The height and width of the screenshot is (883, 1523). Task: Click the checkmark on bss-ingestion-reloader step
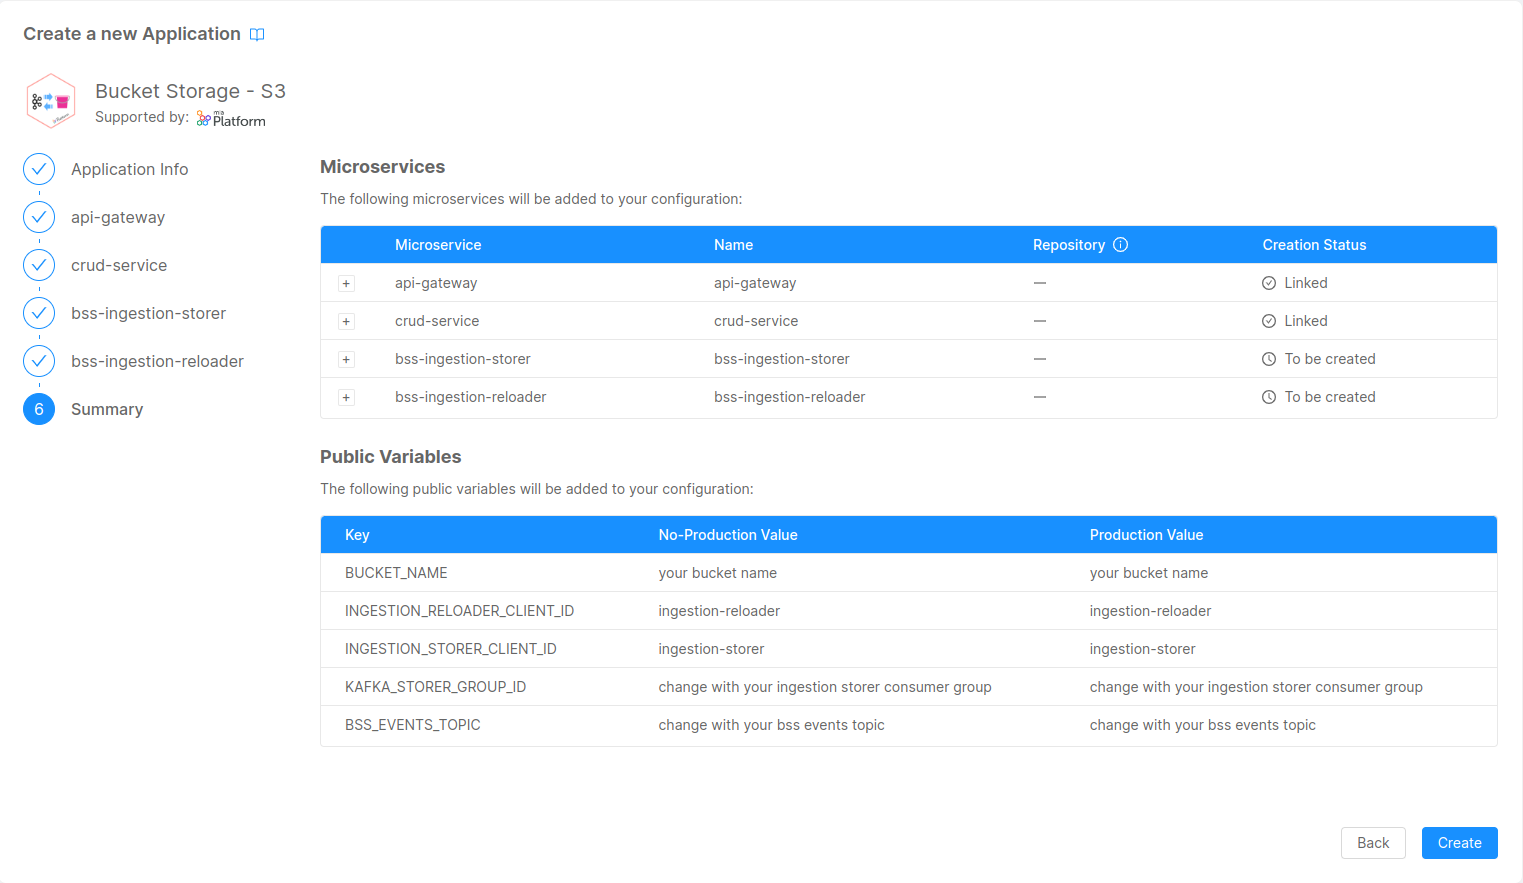(38, 361)
